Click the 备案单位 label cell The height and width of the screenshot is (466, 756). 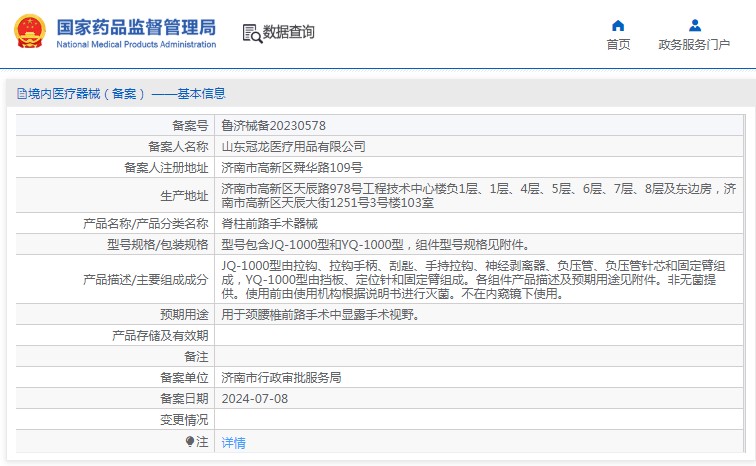[x=116, y=378]
